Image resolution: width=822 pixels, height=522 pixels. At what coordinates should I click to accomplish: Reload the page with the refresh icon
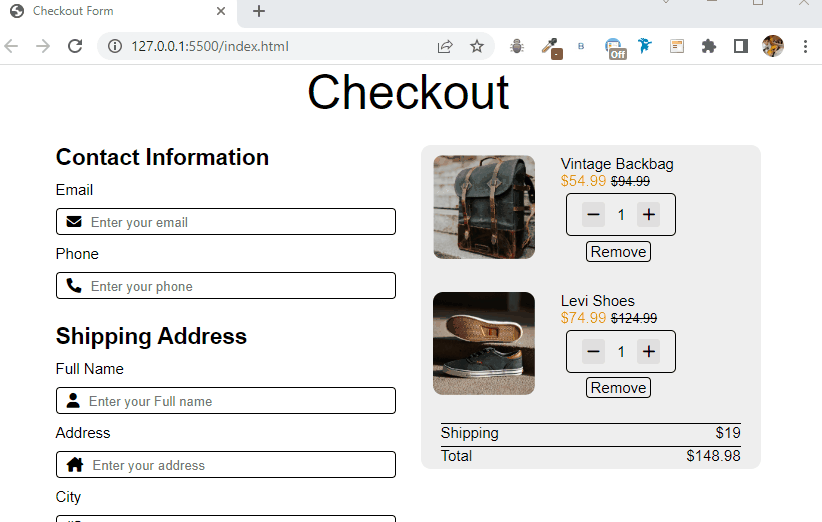point(74,46)
